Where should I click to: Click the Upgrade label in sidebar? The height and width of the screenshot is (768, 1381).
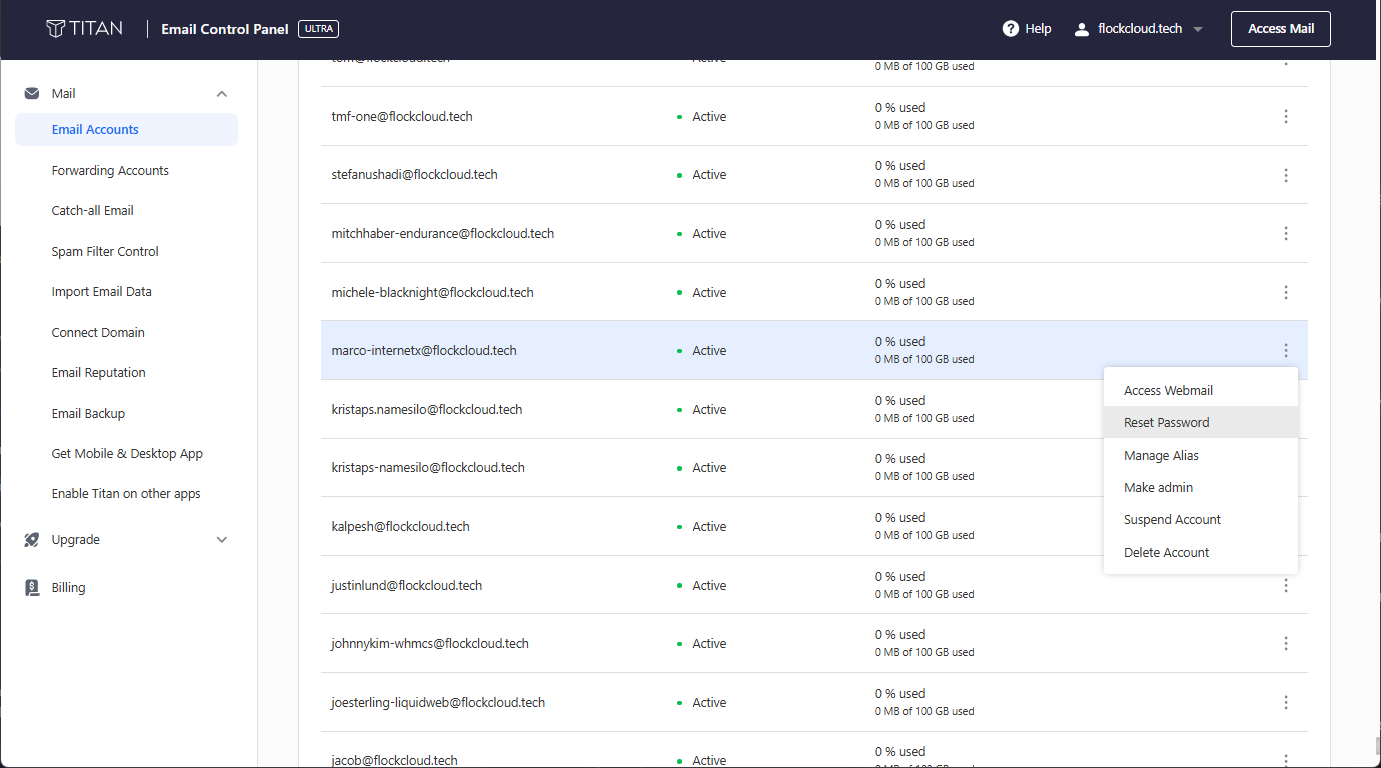tap(76, 540)
